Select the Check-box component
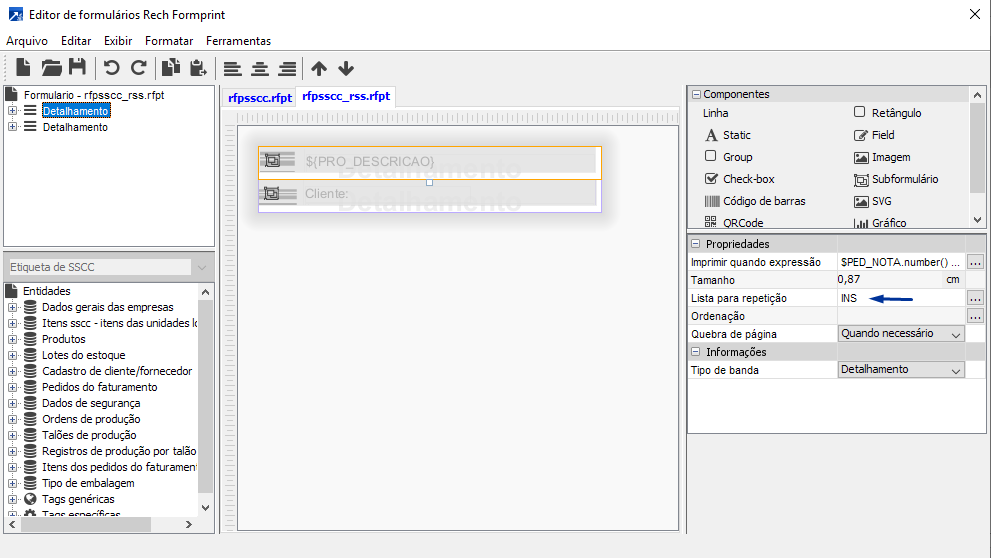Image resolution: width=991 pixels, height=558 pixels. tap(739, 179)
